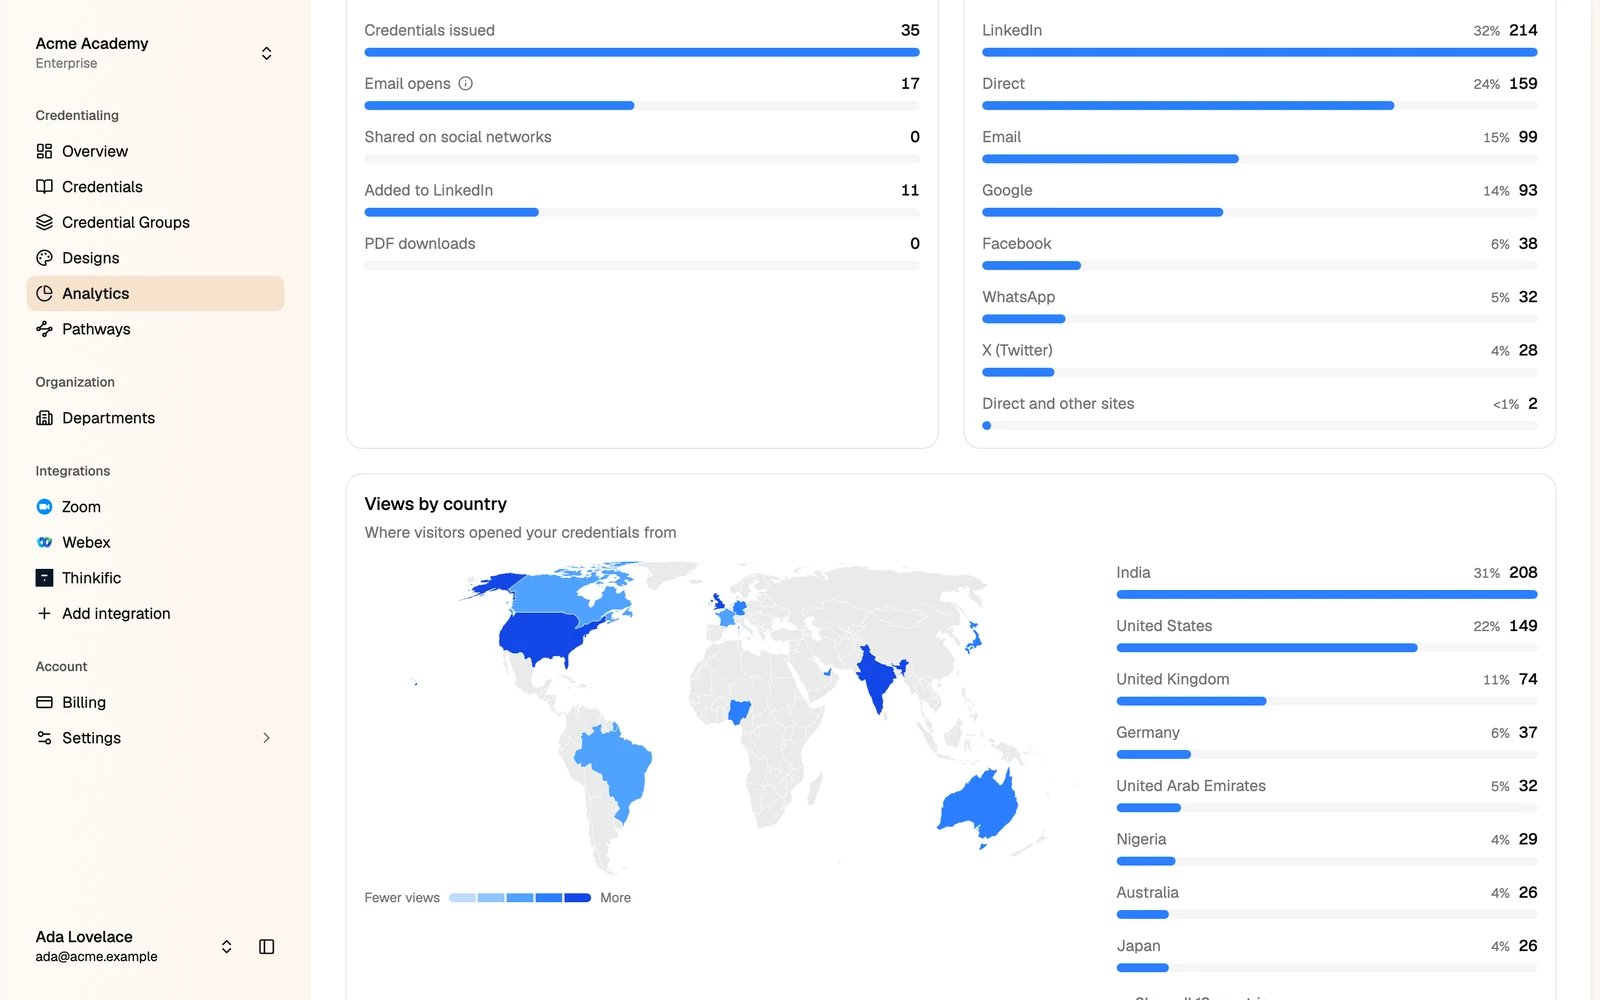Open the Zoom integration icon
The image size is (1600, 1000).
point(44,507)
